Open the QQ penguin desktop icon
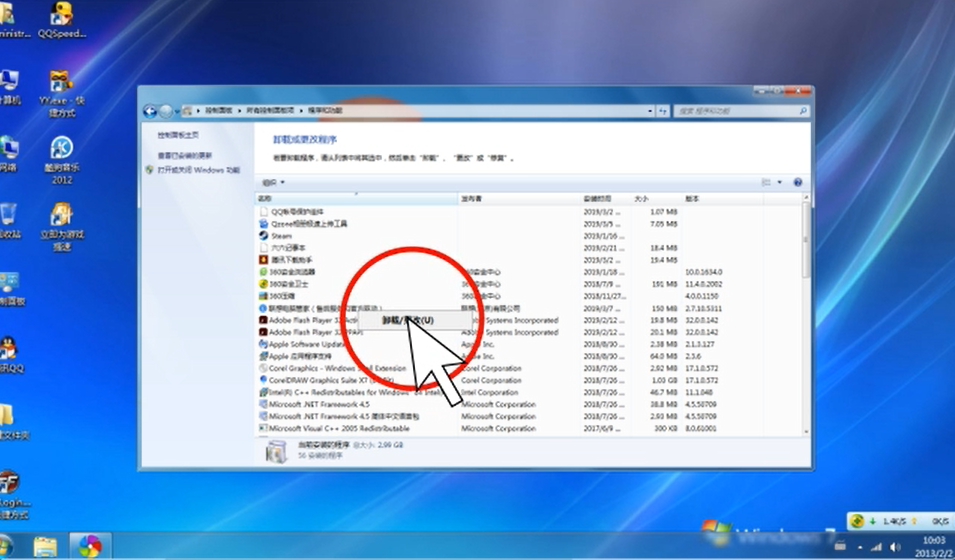 pyautogui.click(x=9, y=355)
